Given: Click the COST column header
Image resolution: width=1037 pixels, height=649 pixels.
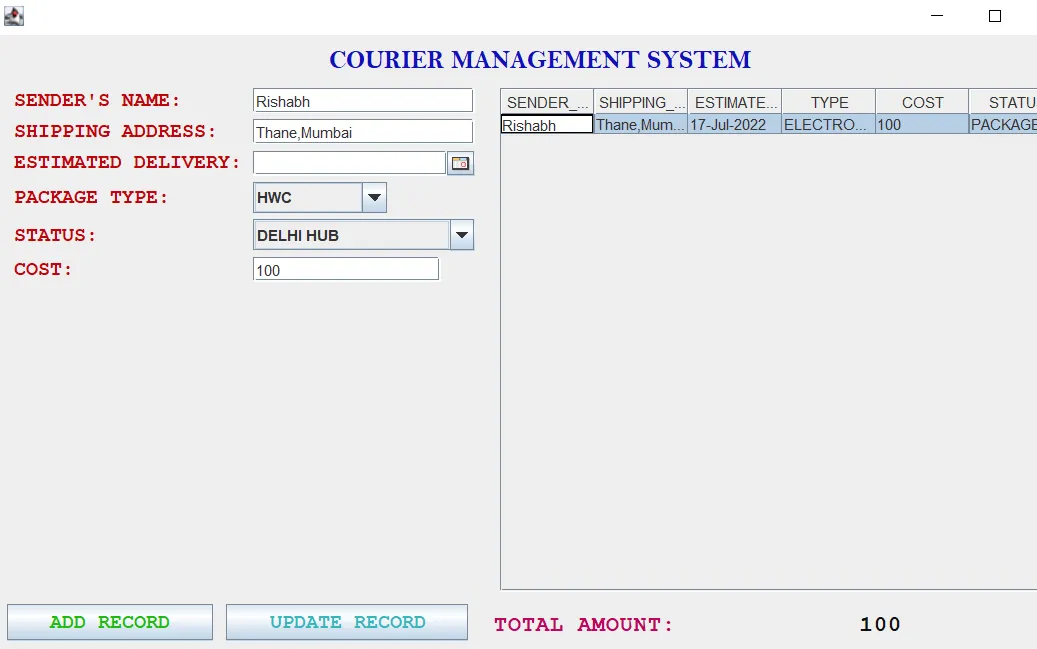Looking at the screenshot, I should coord(921,101).
